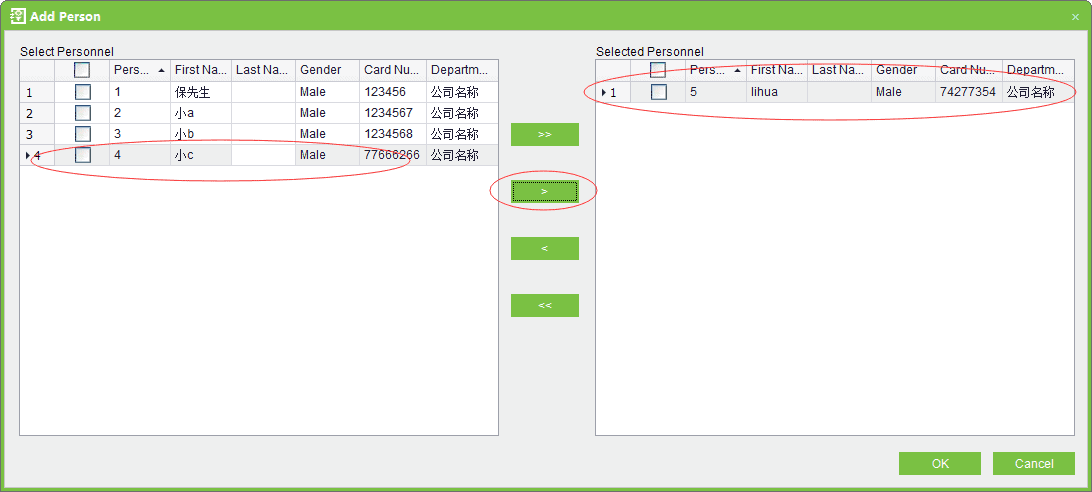
Task: Close the Add Person dialog
Action: 1075,17
